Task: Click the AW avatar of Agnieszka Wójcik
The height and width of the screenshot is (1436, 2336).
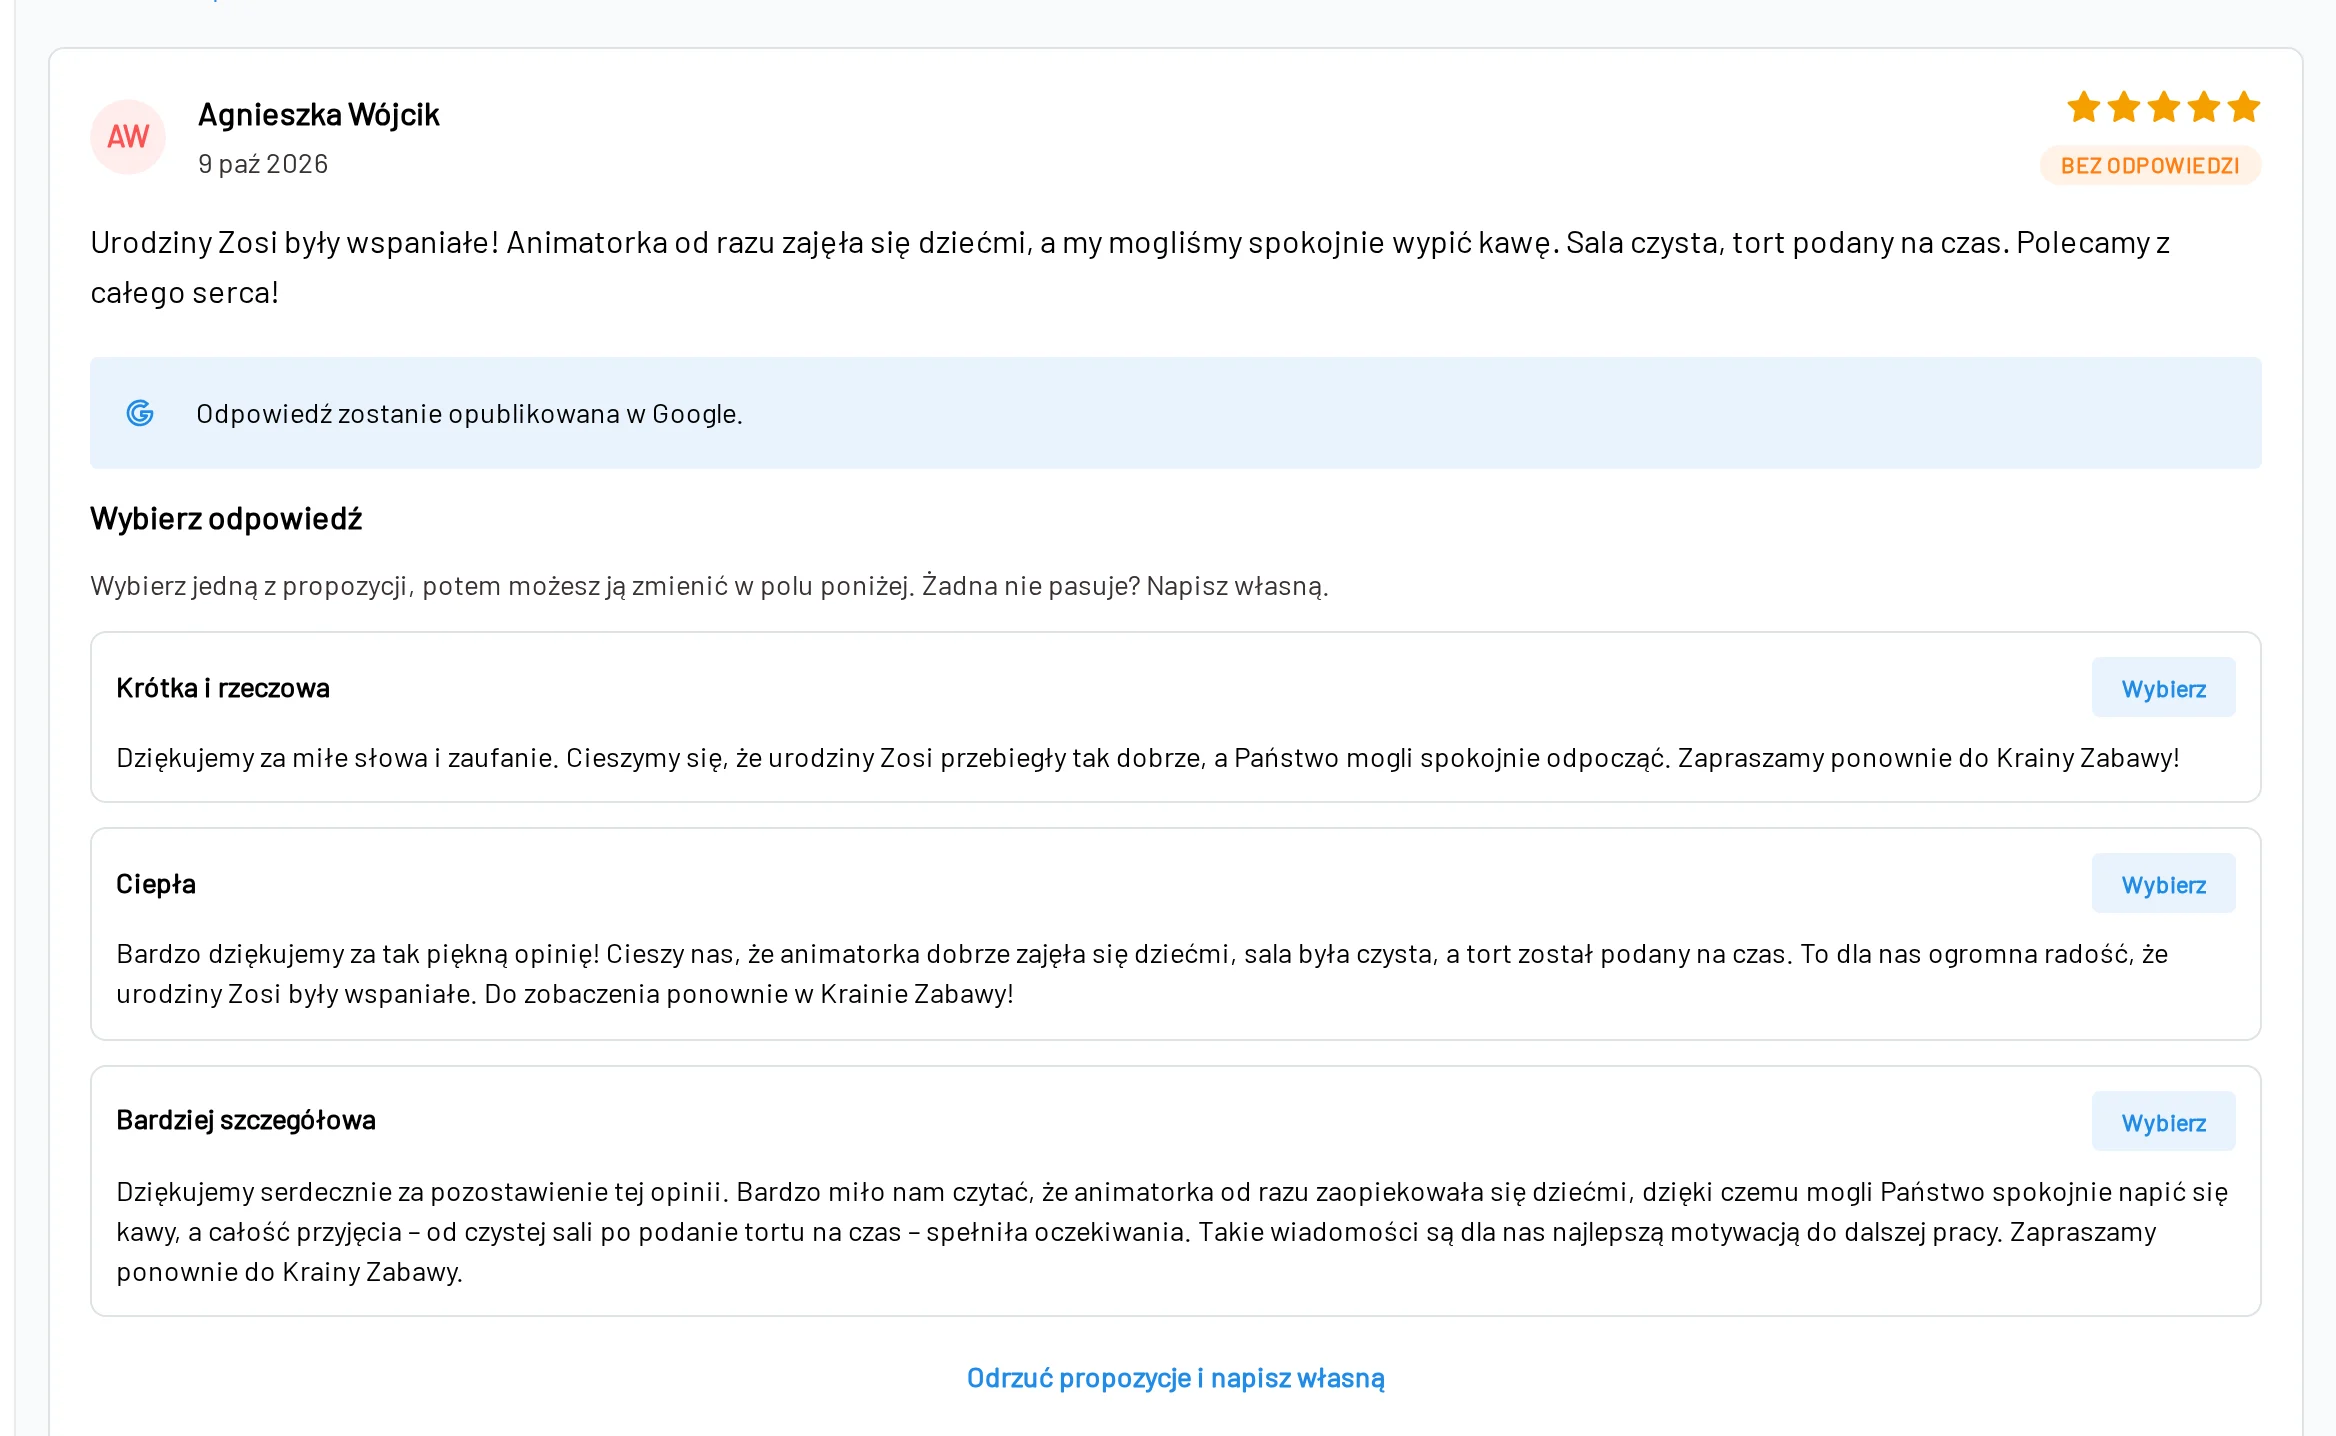Action: tap(128, 137)
